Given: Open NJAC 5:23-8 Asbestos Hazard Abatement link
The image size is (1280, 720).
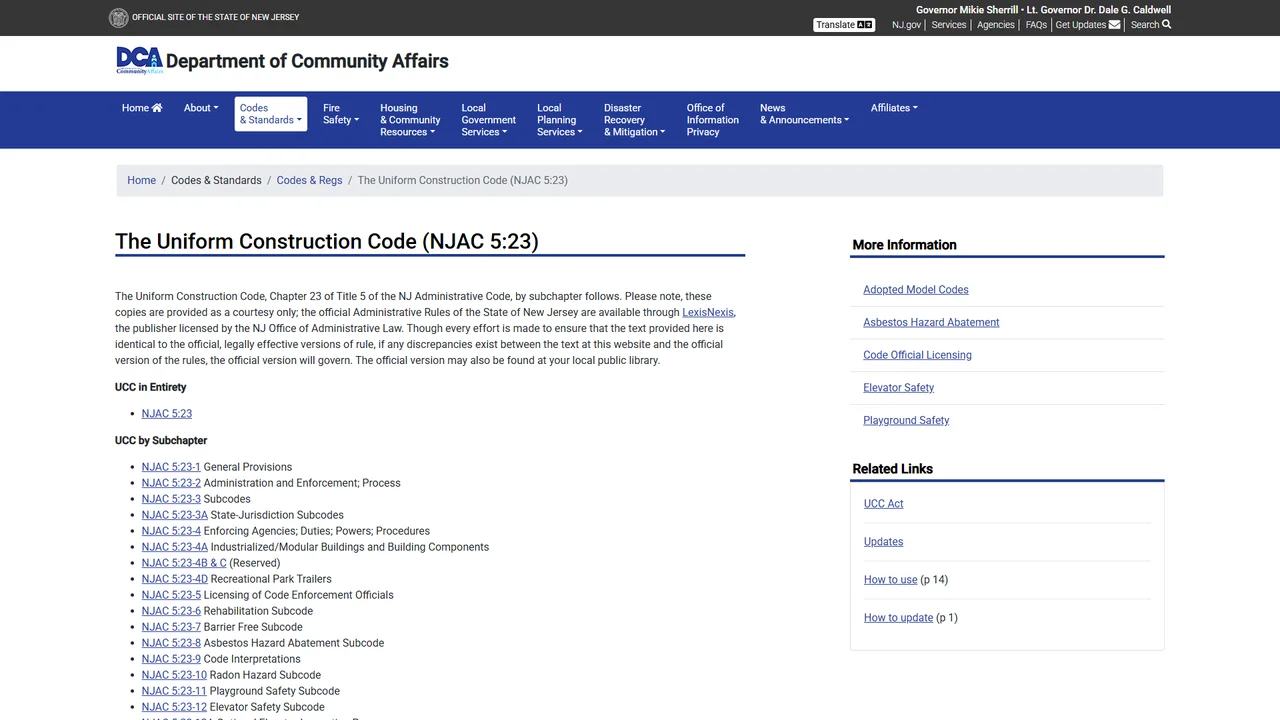Looking at the screenshot, I should (171, 643).
